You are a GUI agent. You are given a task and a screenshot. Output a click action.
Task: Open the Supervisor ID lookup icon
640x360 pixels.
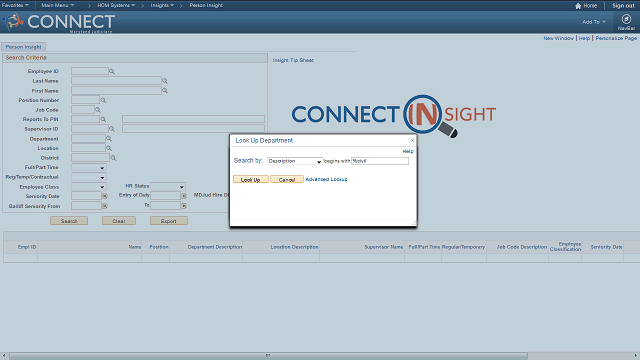pyautogui.click(x=112, y=129)
